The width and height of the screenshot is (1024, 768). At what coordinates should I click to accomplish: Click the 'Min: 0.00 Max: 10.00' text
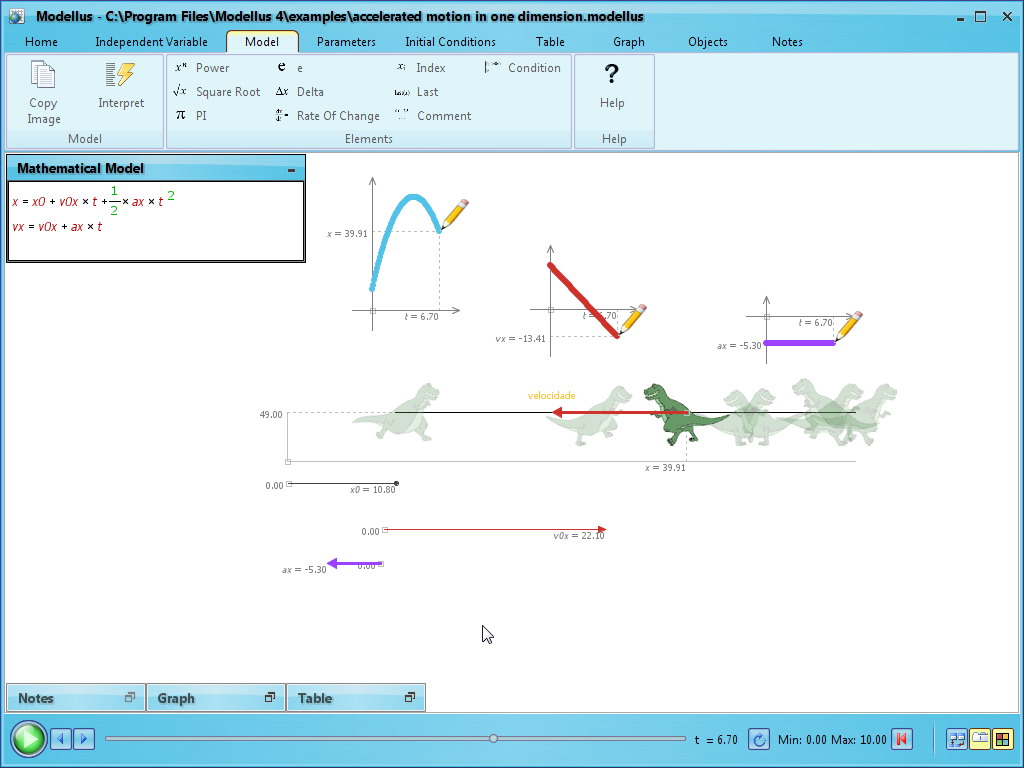pyautogui.click(x=832, y=740)
